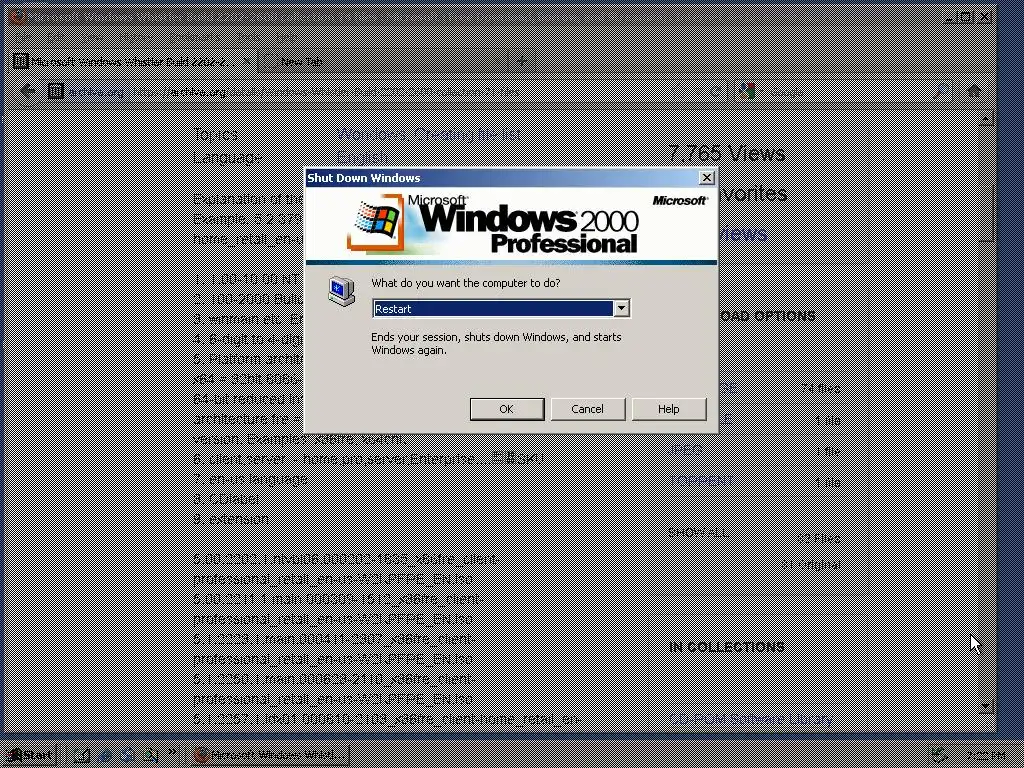Click fourth quick launch icon

coord(150,756)
